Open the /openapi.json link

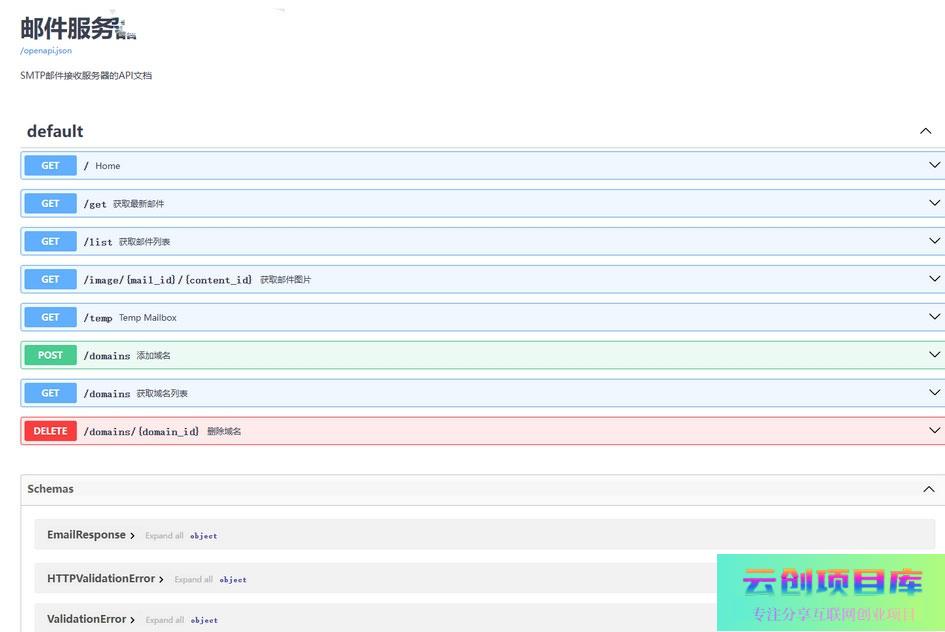(x=46, y=50)
